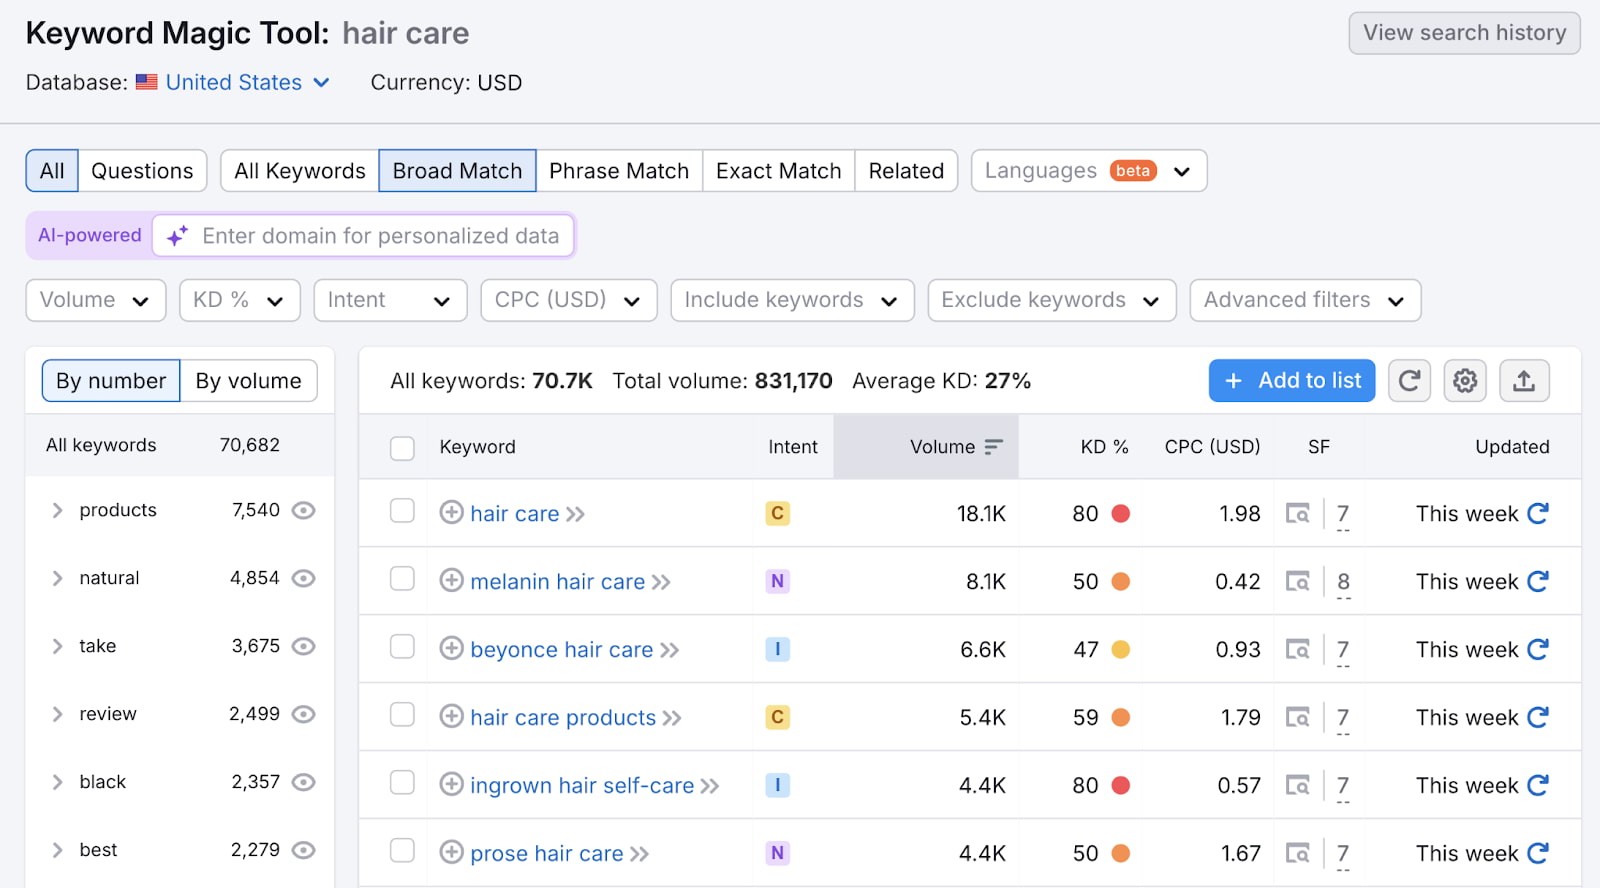Open the CPC (USD) filter dropdown

(x=569, y=300)
